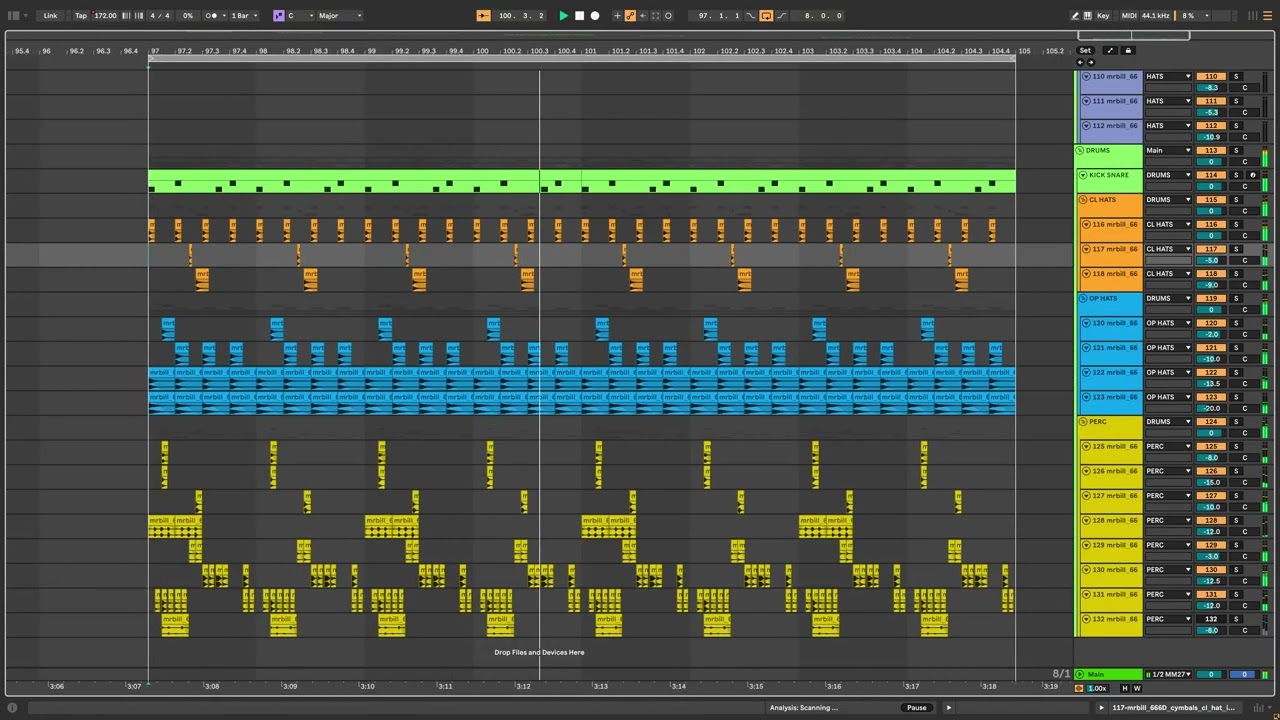Click the Link button

pyautogui.click(x=50, y=16)
